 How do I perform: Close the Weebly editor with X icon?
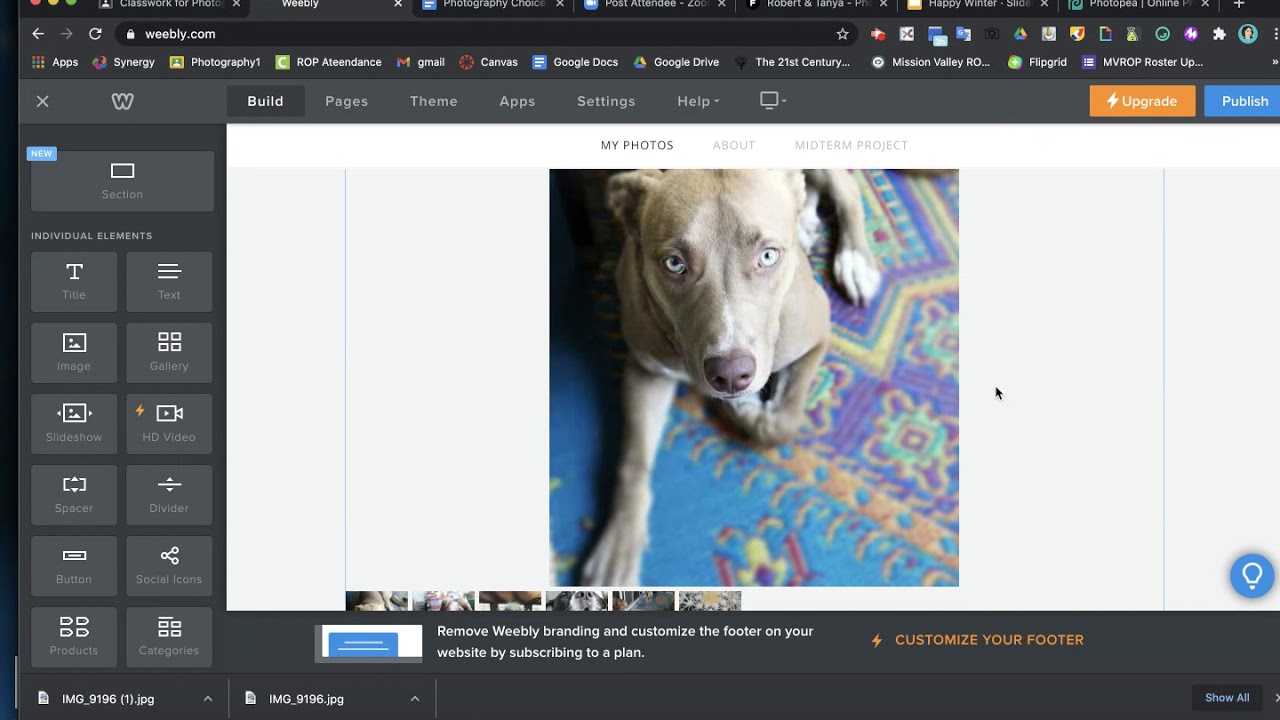[x=42, y=101]
